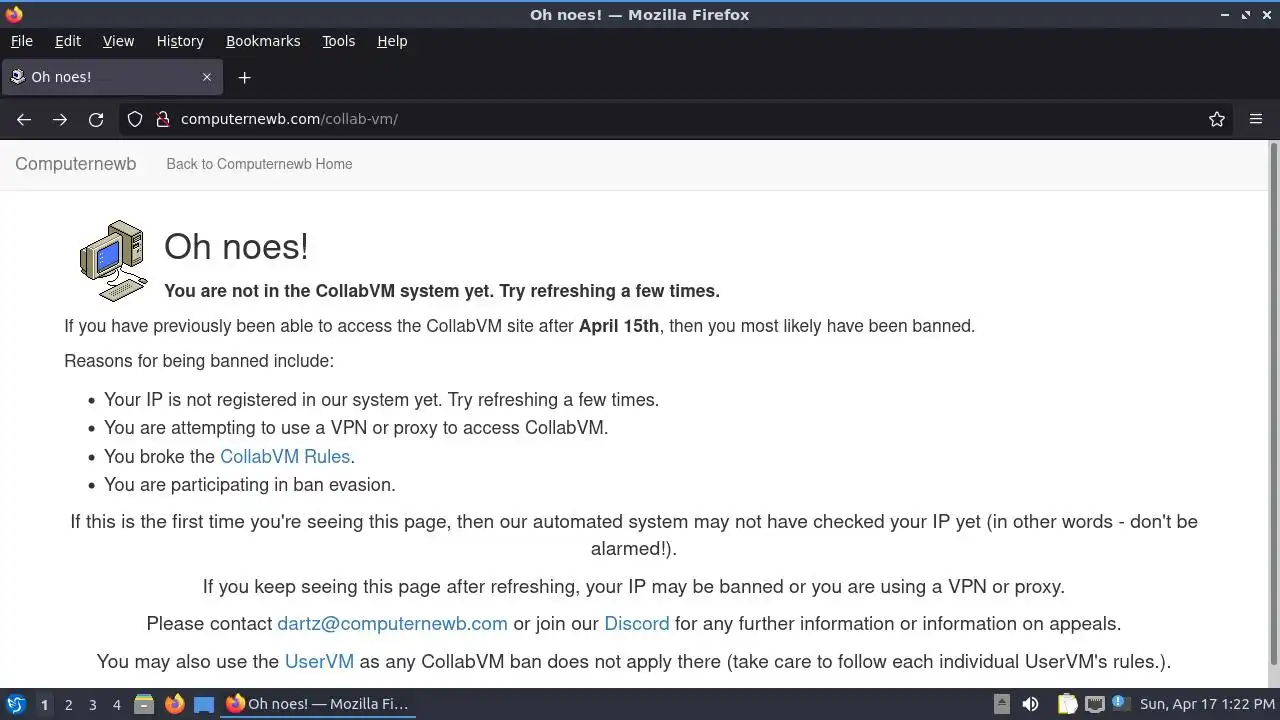Go forward one page

click(60, 119)
